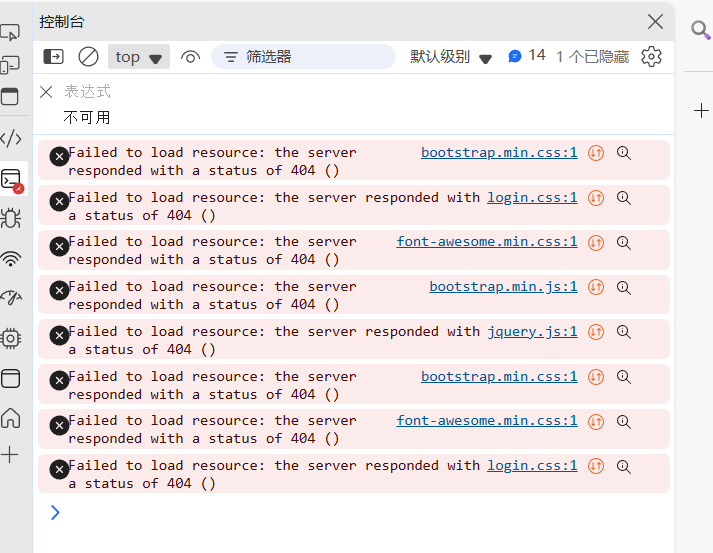
Task: Click the 筛选器 filter input field
Action: point(303,57)
